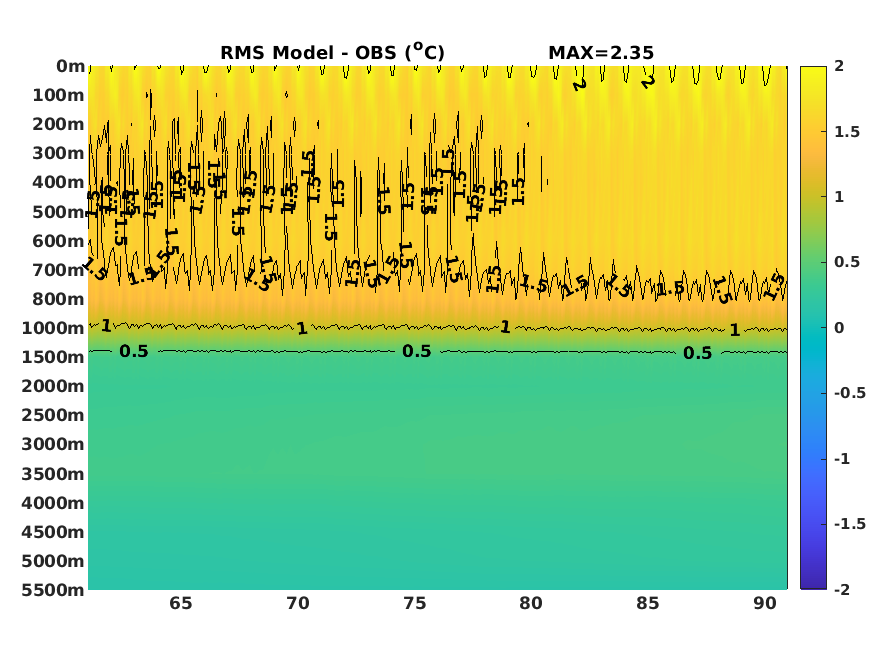
Task: Click the x-axis tick label '70'
Action: [298, 604]
